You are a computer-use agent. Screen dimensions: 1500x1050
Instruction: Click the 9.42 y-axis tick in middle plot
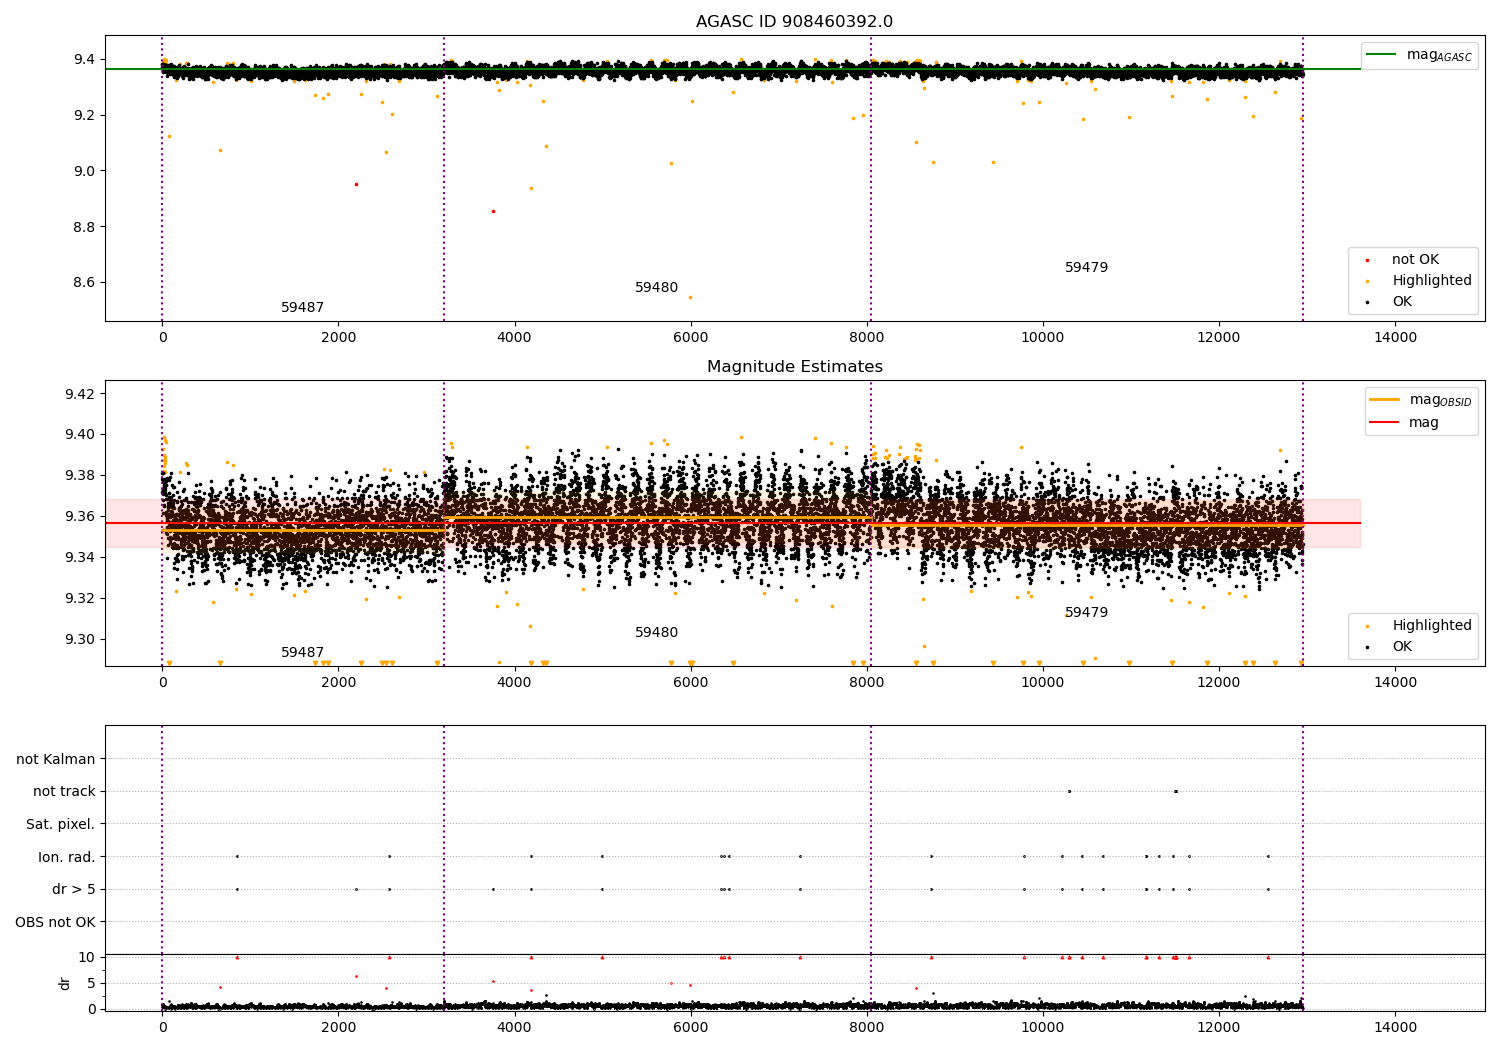(80, 394)
